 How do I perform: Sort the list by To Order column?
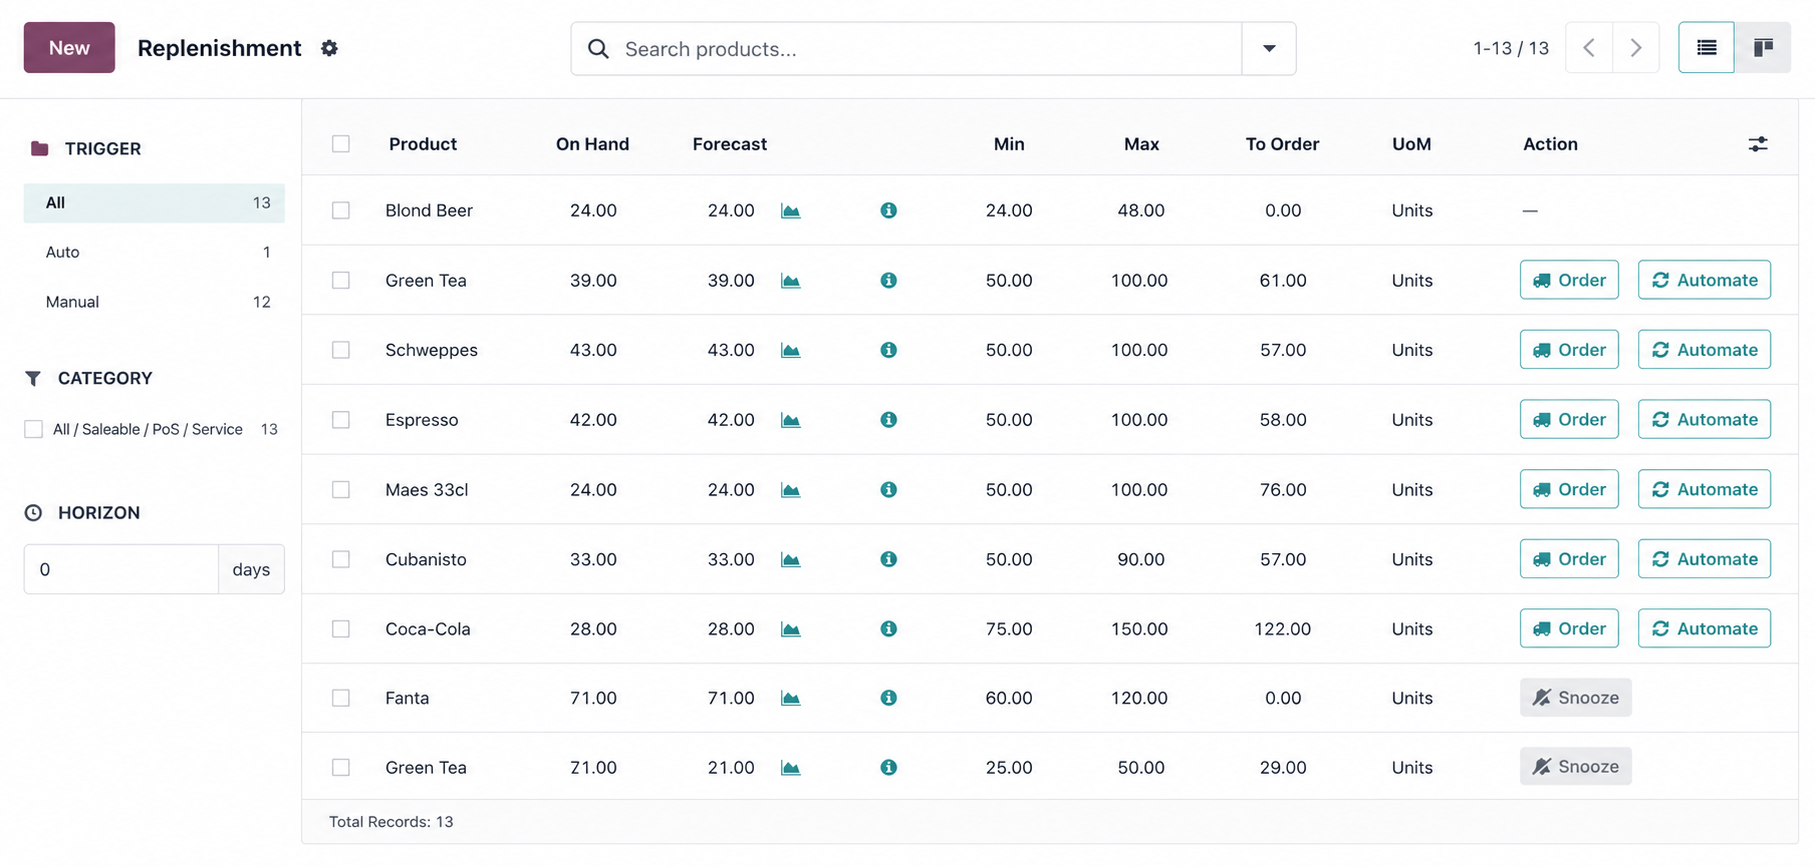(1281, 144)
